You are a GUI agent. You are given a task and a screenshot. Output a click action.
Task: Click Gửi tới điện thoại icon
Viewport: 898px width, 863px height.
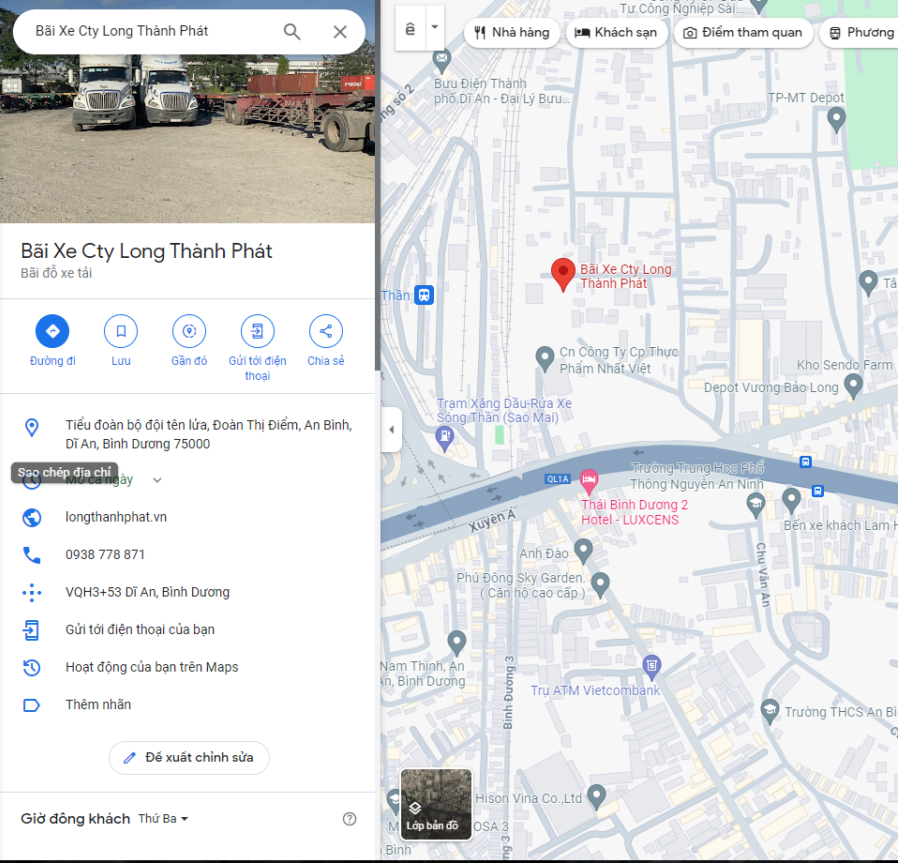coord(257,331)
